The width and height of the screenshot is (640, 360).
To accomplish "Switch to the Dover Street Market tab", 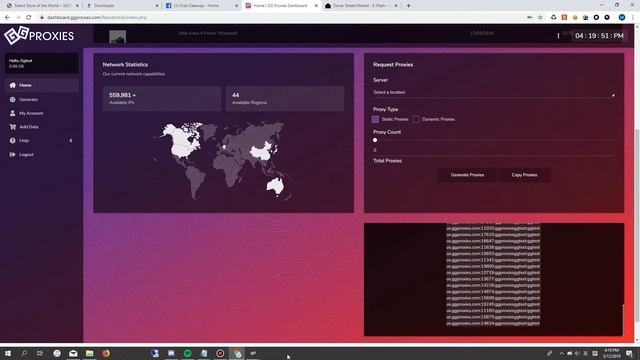I will tap(361, 6).
